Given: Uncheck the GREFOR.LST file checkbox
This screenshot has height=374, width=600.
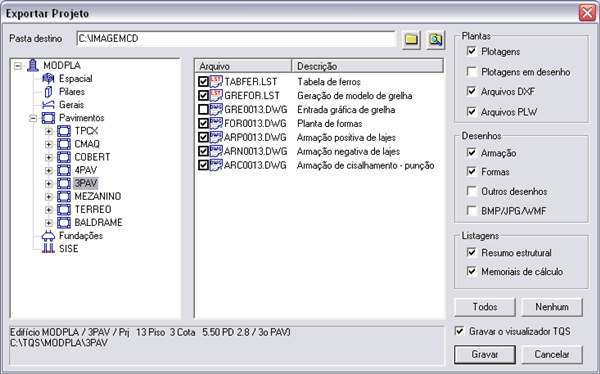Looking at the screenshot, I should point(203,96).
